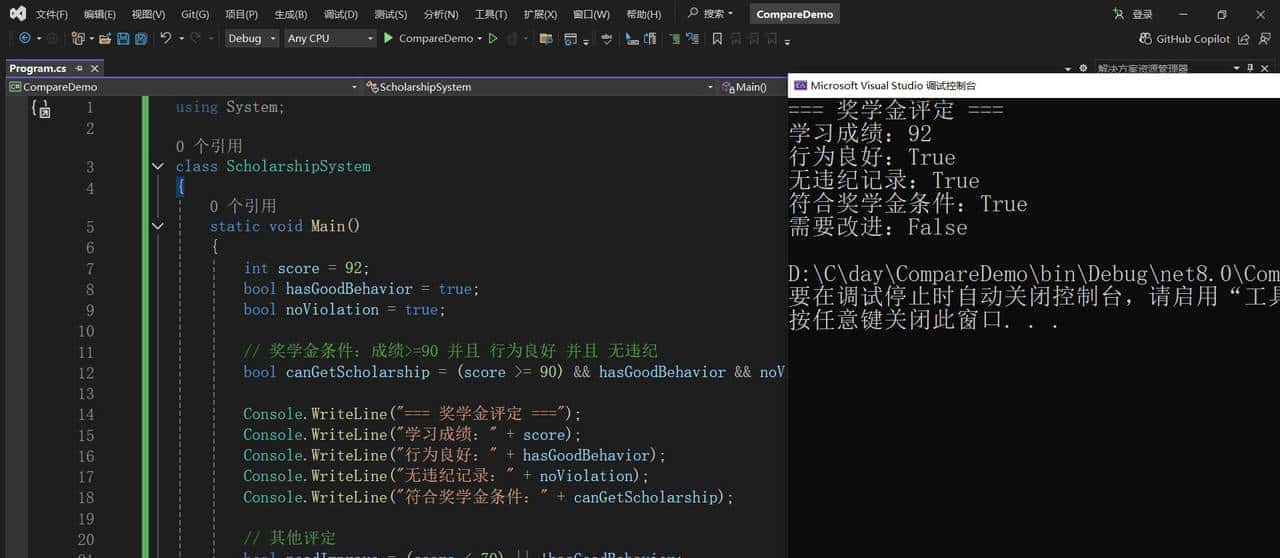Click the console window title icon
1280x558 pixels.
click(x=800, y=86)
